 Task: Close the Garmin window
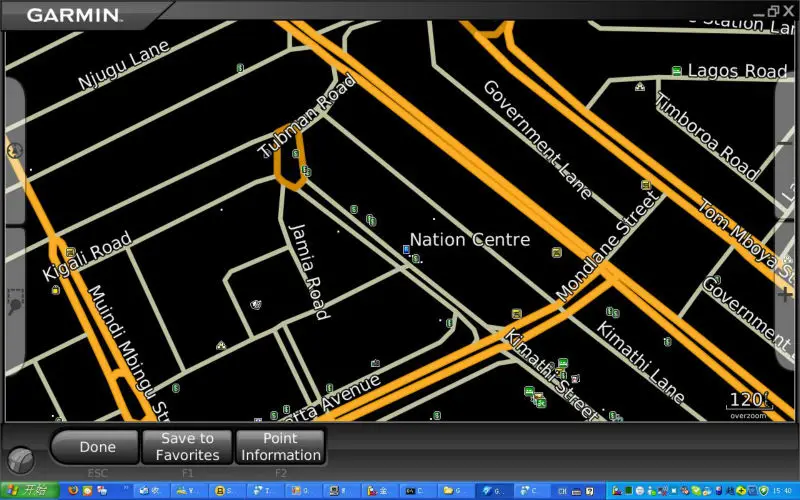788,11
